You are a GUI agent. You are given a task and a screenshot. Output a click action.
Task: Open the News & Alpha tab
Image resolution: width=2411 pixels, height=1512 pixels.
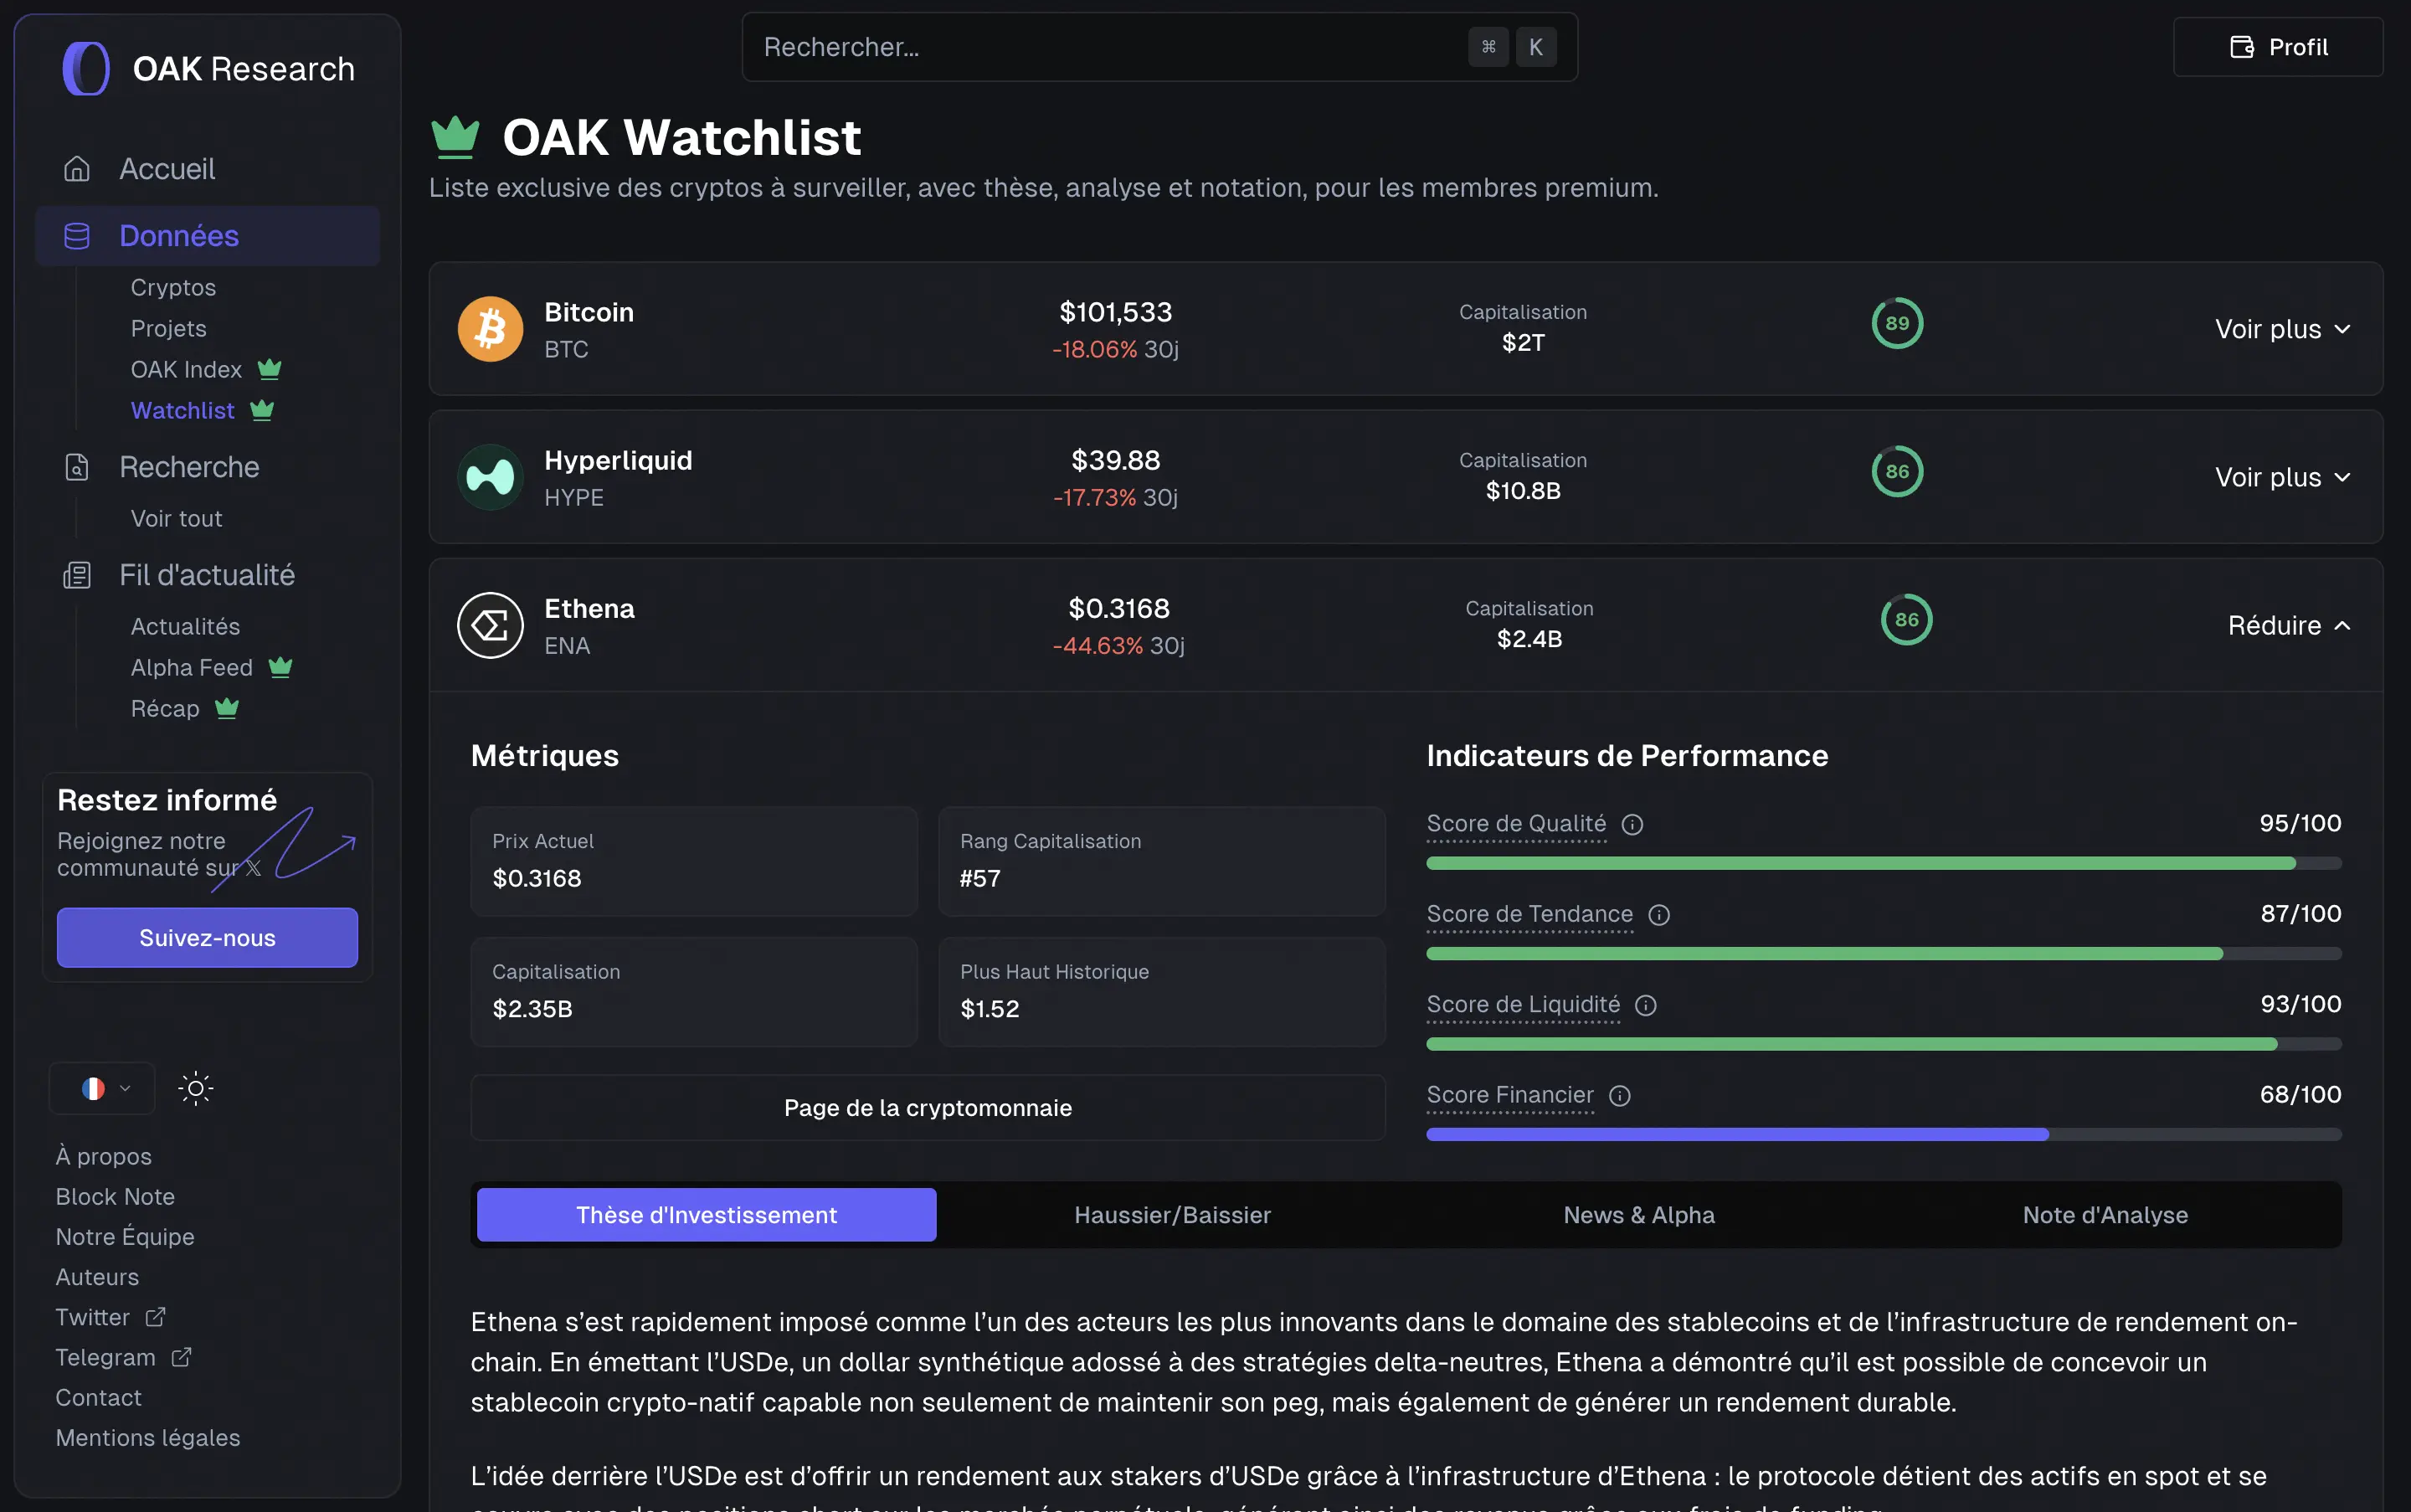[1638, 1214]
